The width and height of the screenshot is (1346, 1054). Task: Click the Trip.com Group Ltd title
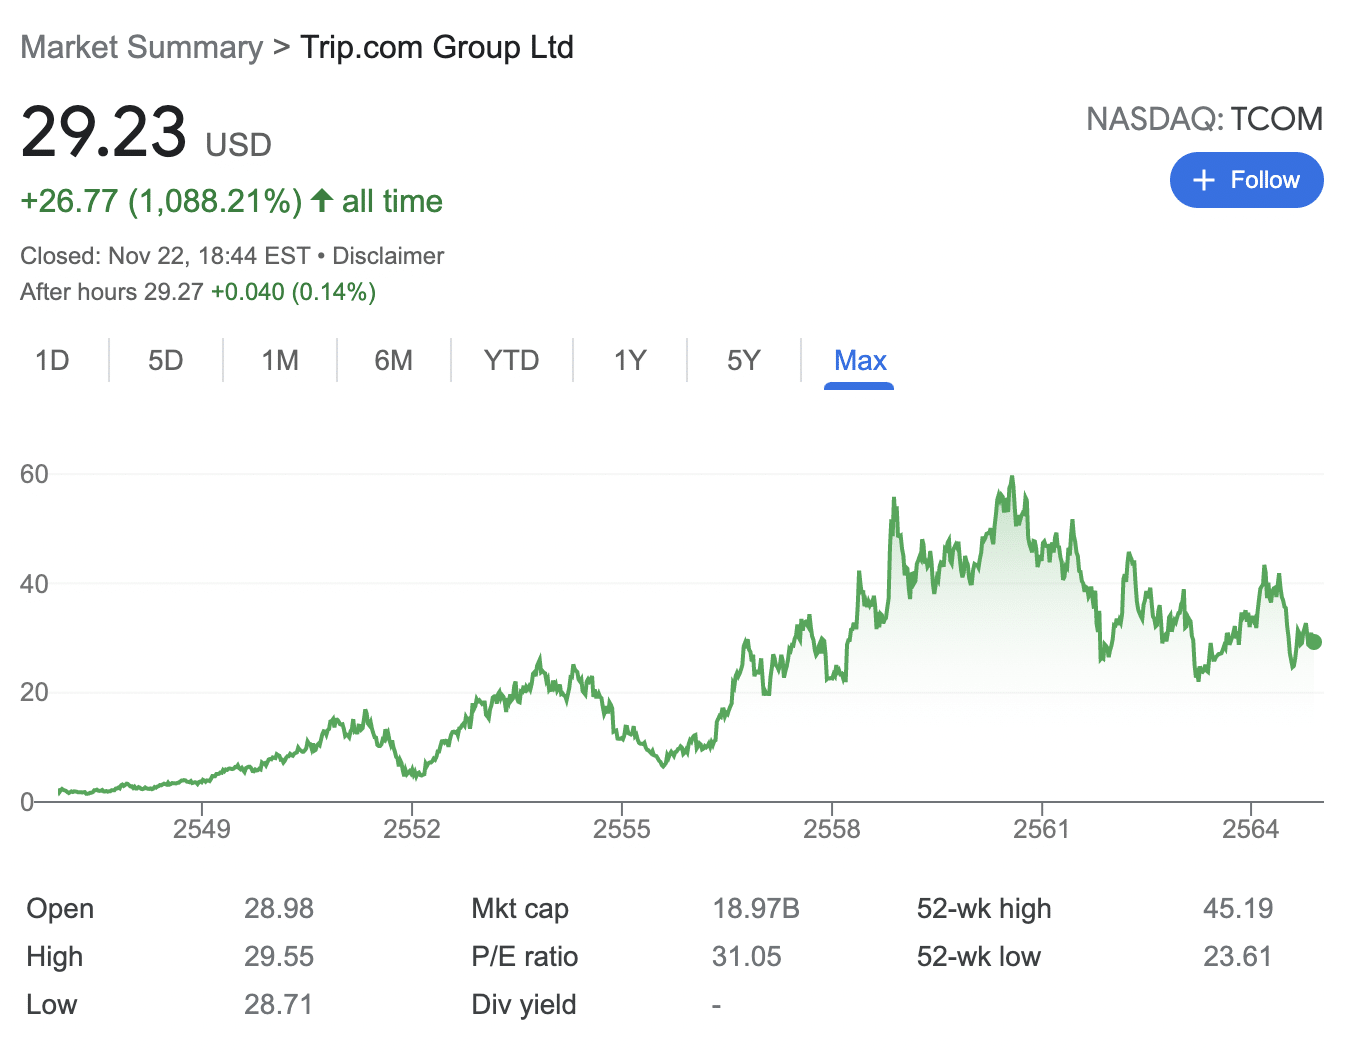click(x=437, y=47)
